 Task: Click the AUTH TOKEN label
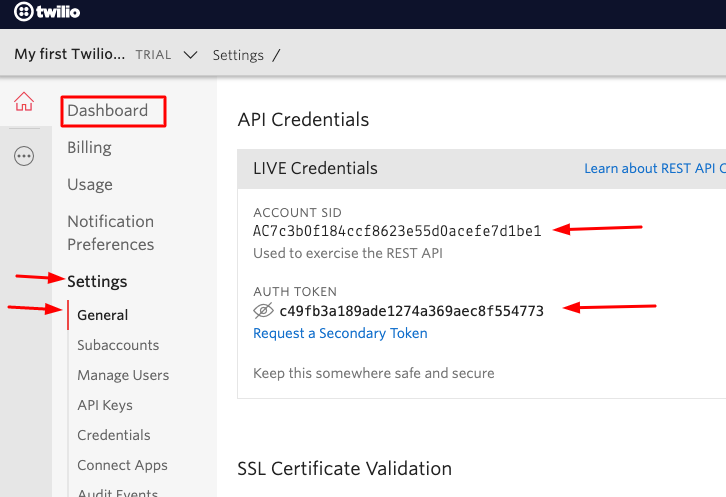tap(295, 292)
